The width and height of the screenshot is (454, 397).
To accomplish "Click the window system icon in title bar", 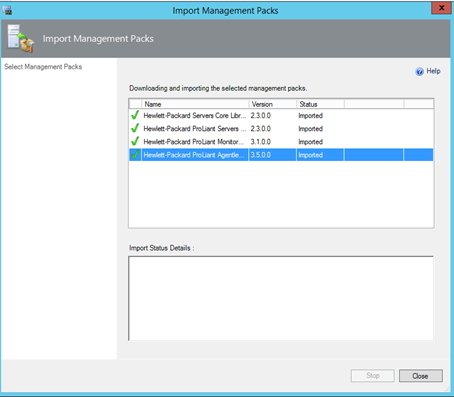I will (7, 10).
